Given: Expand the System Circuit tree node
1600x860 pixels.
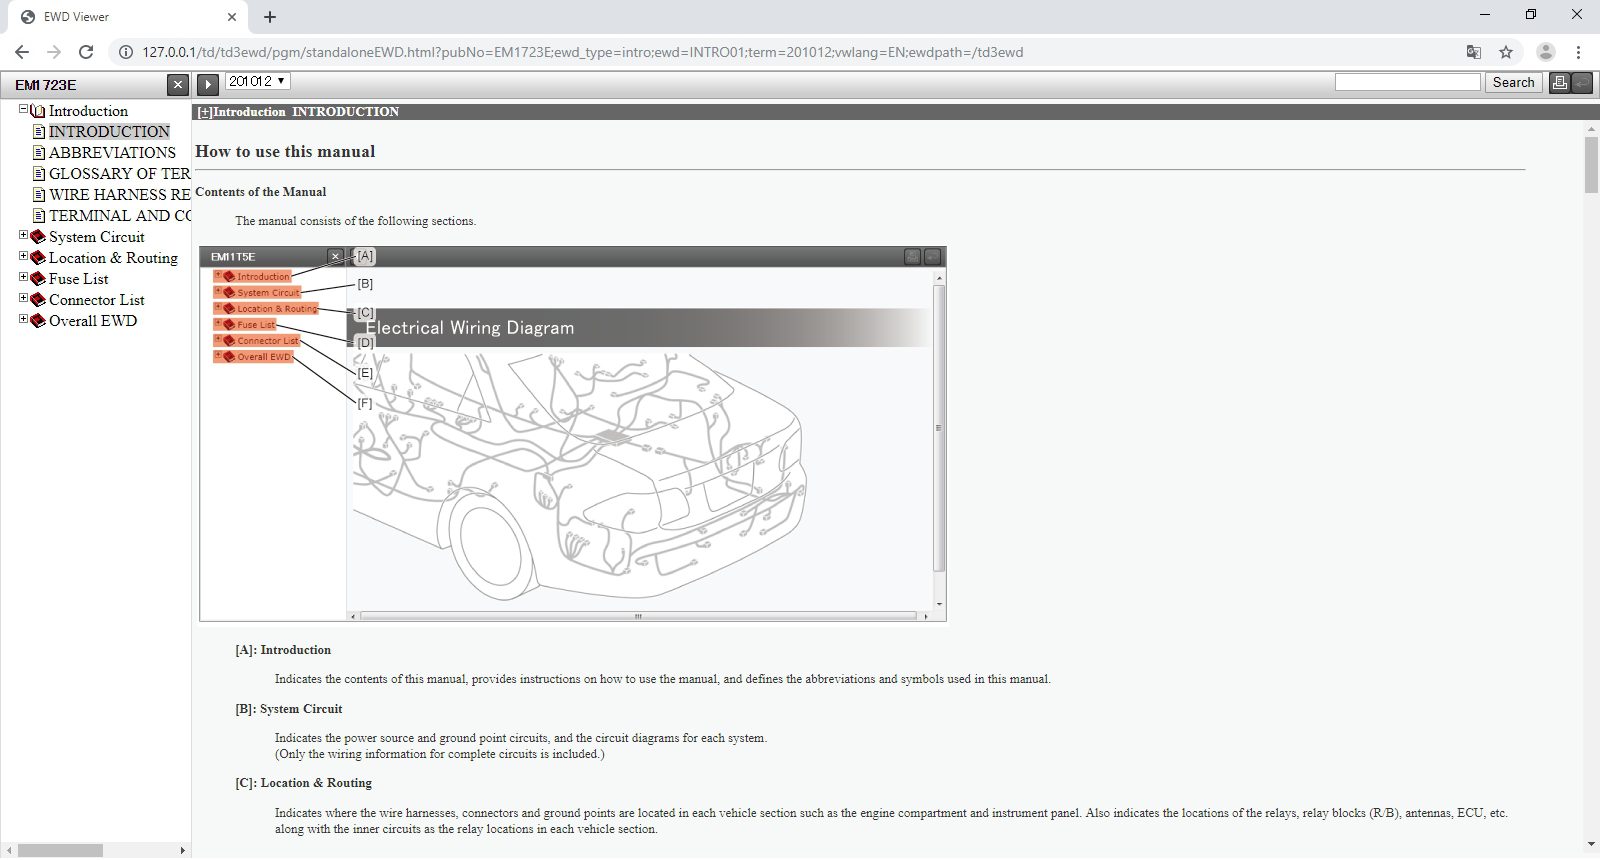Looking at the screenshot, I should [x=23, y=236].
